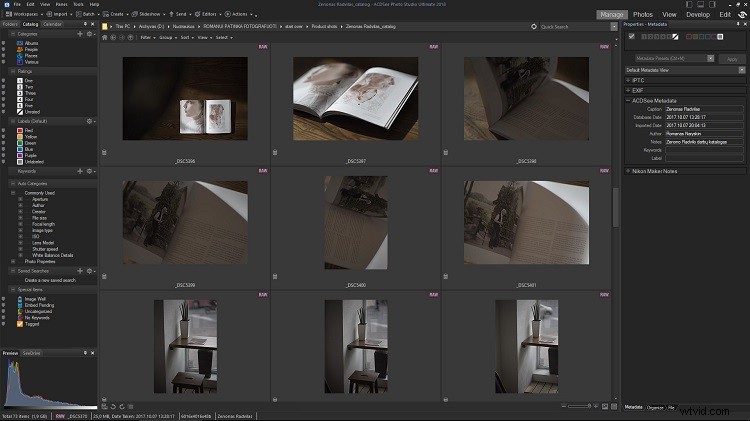Click 'This PC' in breadcrumb path

point(122,27)
